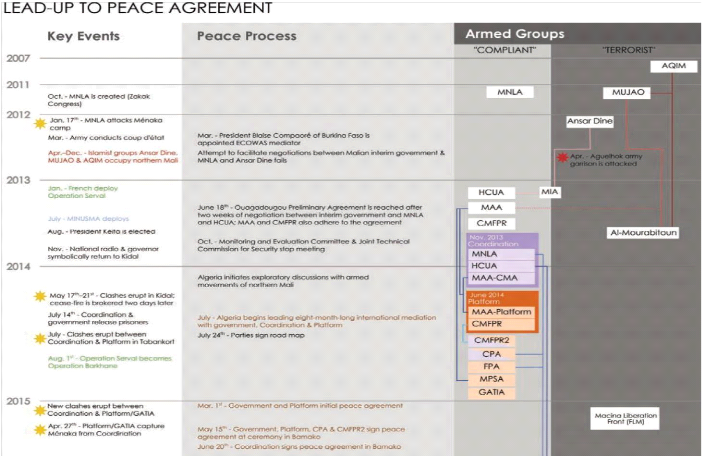Select the 2012 year marker
The width and height of the screenshot is (717, 456).
pyautogui.click(x=18, y=115)
